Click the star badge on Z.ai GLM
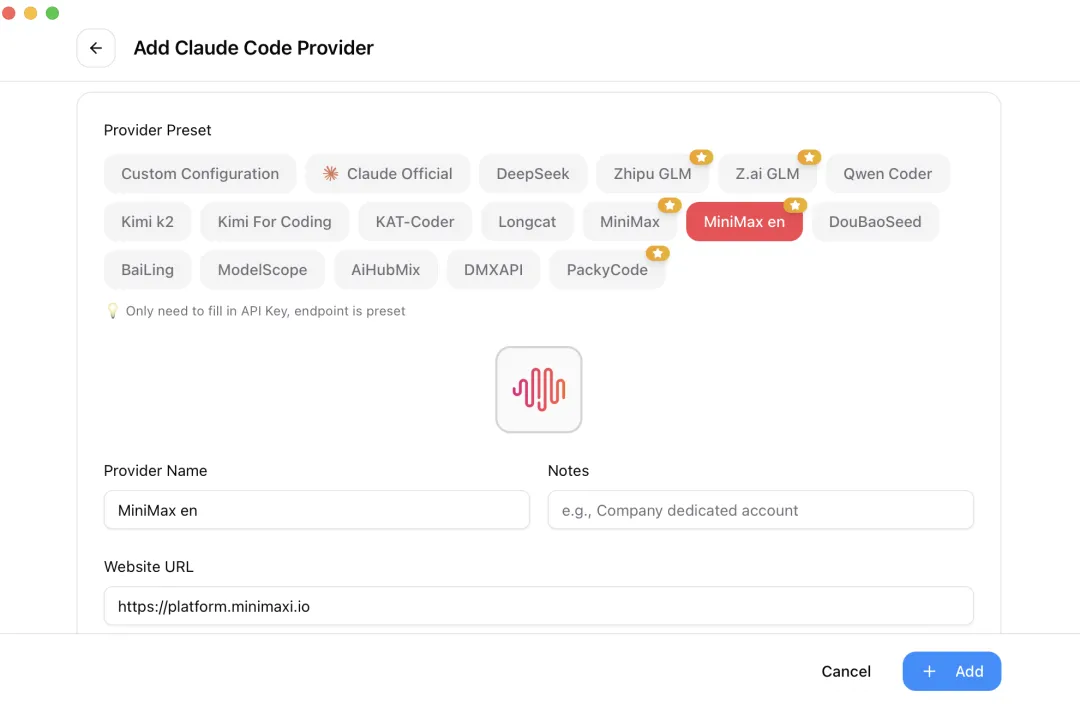This screenshot has width=1080, height=704. click(809, 157)
